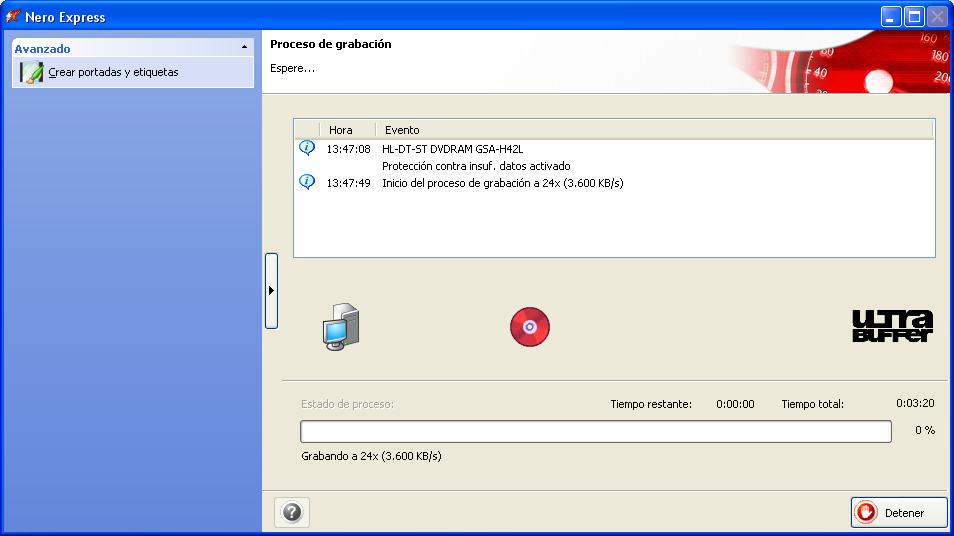Click the computer source icon

(341, 327)
